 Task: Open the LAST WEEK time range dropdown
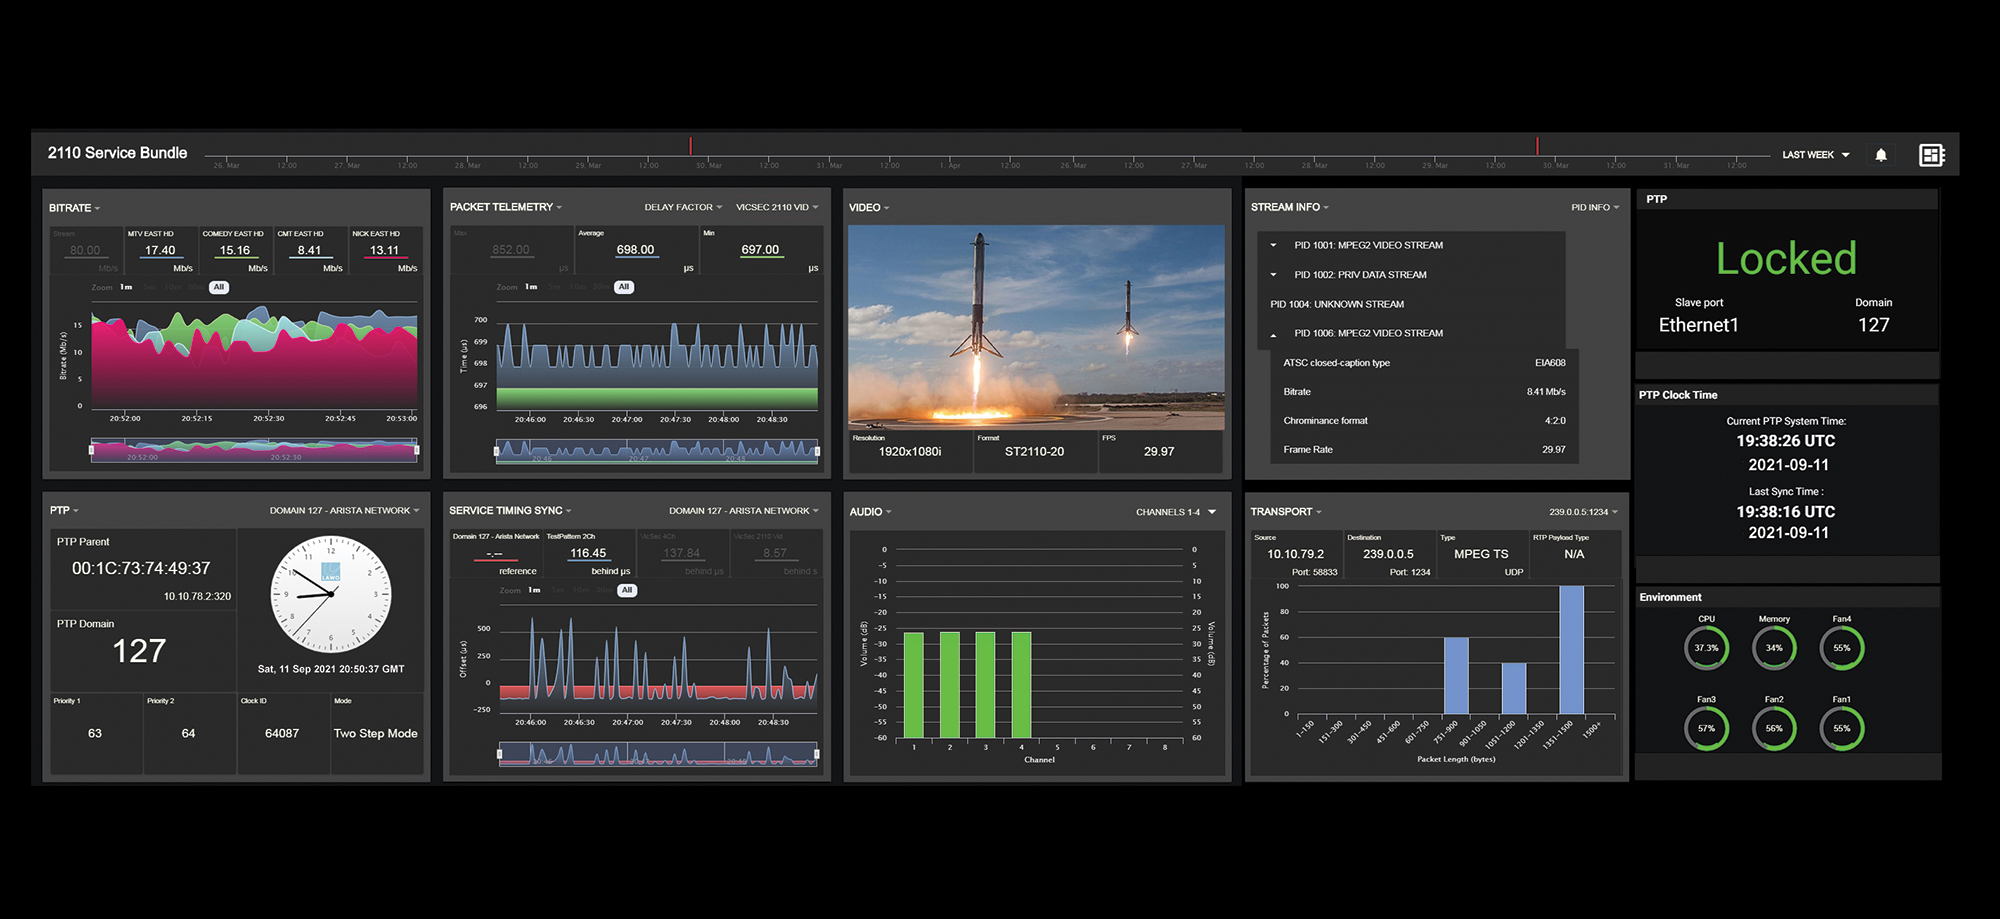pos(1815,155)
